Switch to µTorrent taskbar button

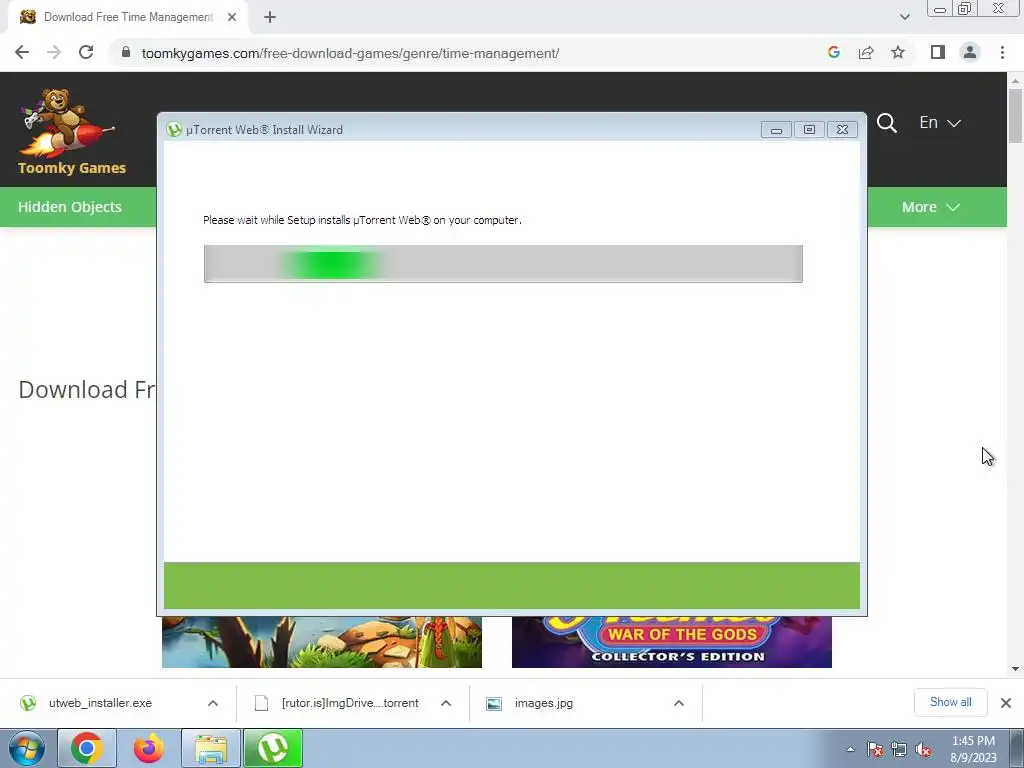[273, 748]
